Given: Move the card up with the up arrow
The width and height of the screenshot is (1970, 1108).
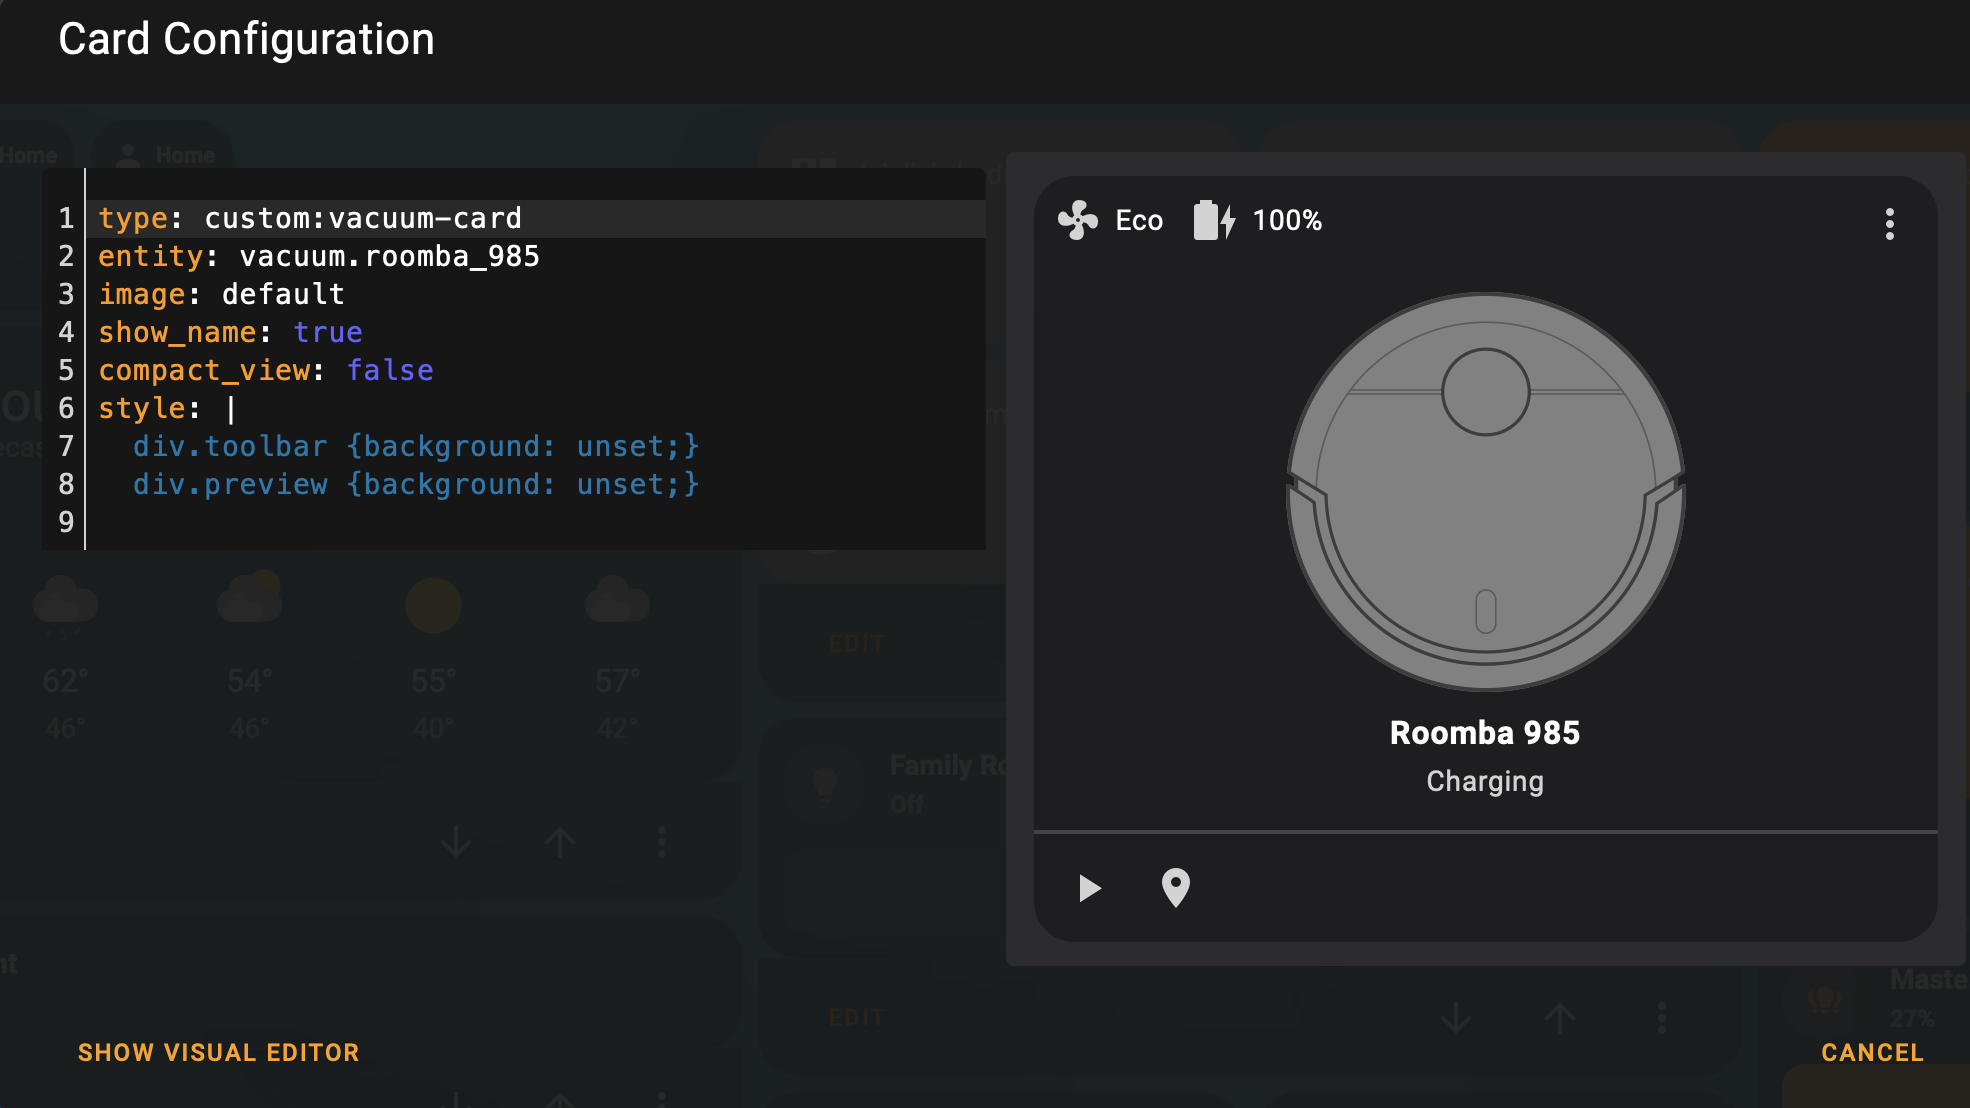Looking at the screenshot, I should click(x=559, y=843).
